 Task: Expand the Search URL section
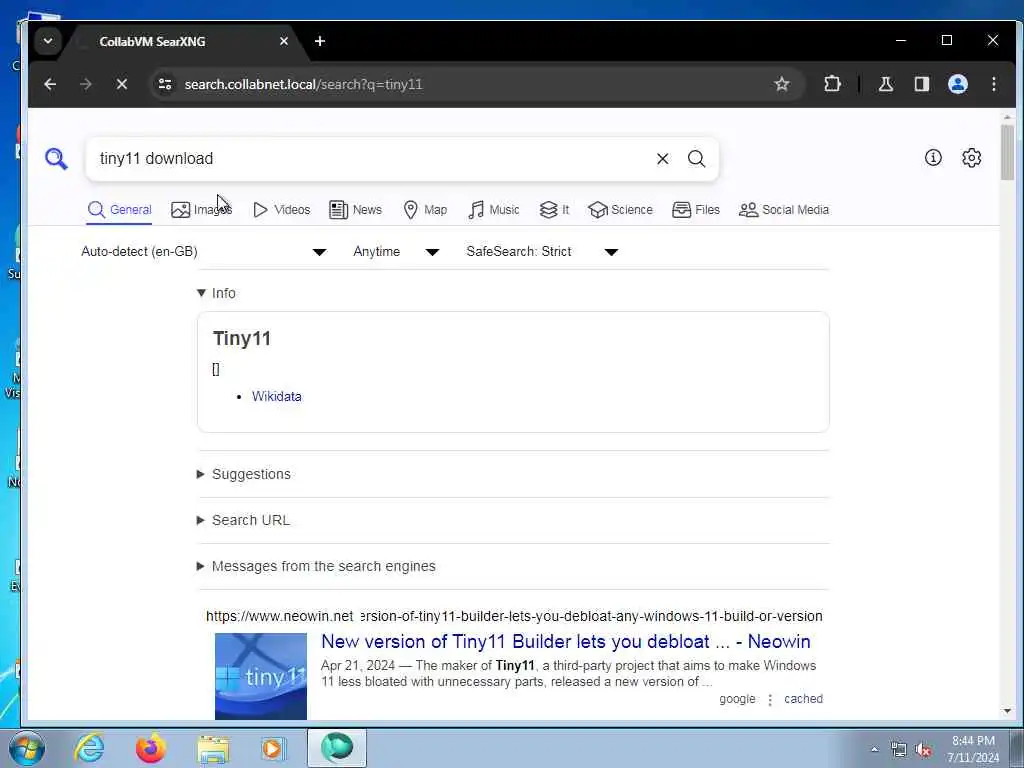click(x=243, y=520)
